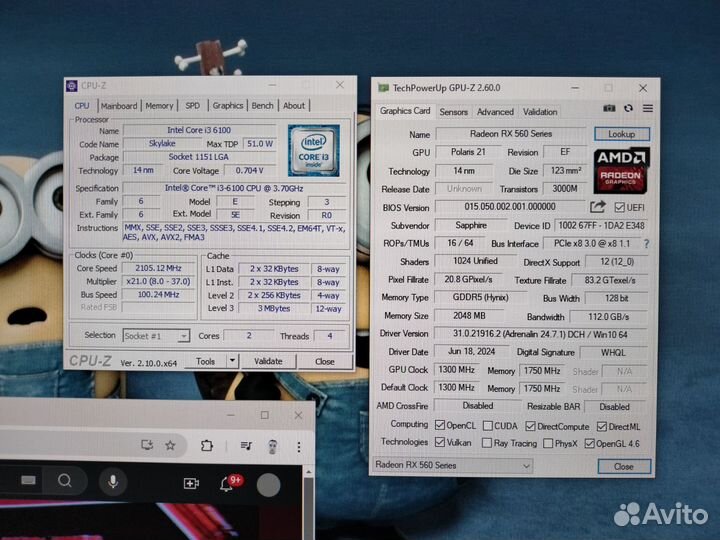720x540 pixels.
Task: Click the browser page scrollbar up arrow
Action: point(309,472)
